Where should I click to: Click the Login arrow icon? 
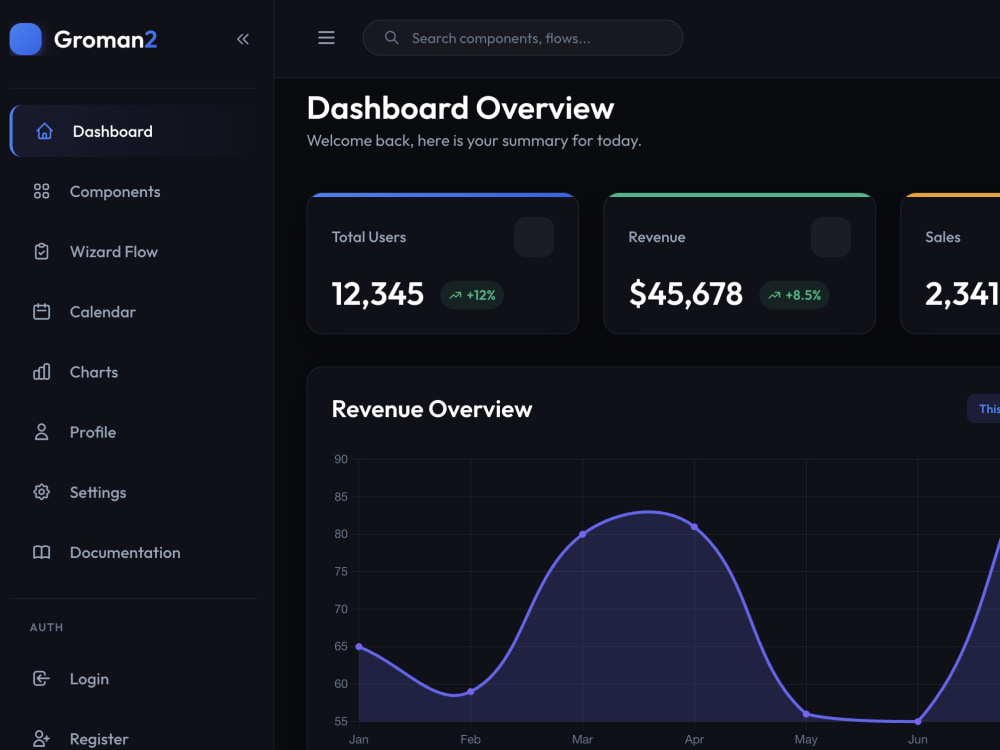41,679
